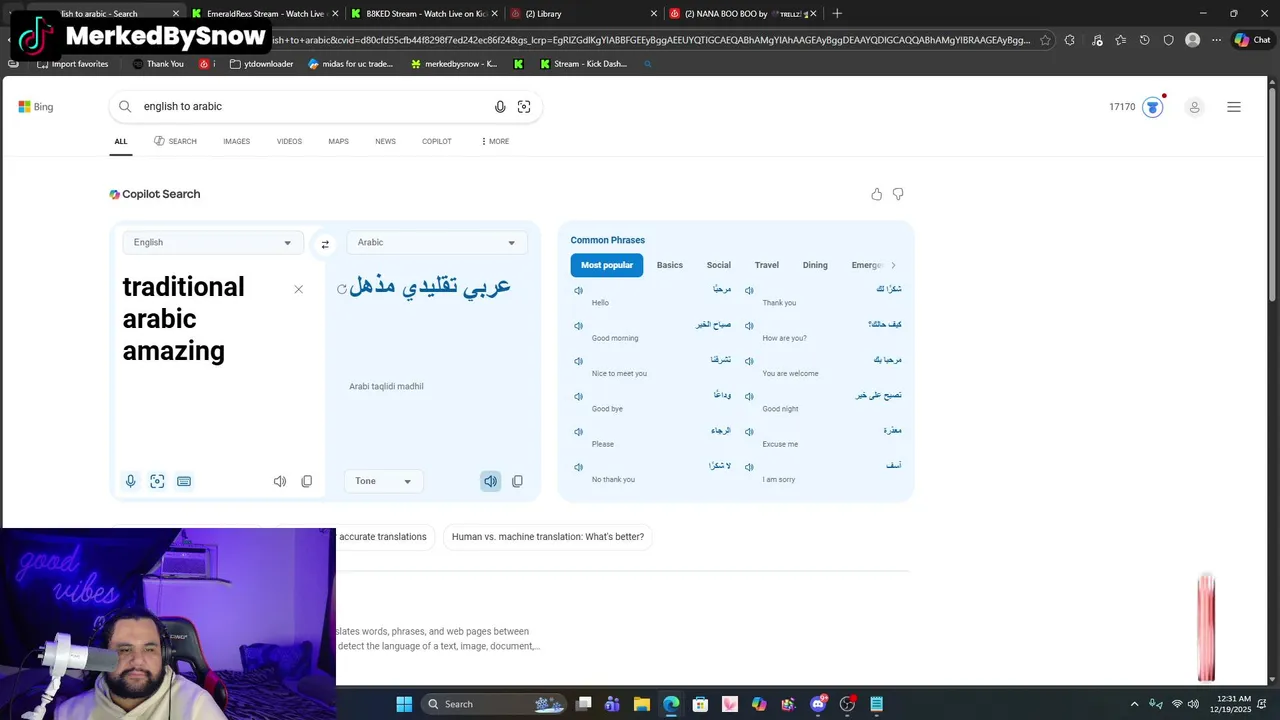Play pronunciation for the Good night phrase
The width and height of the screenshot is (1280, 720).
click(749, 396)
